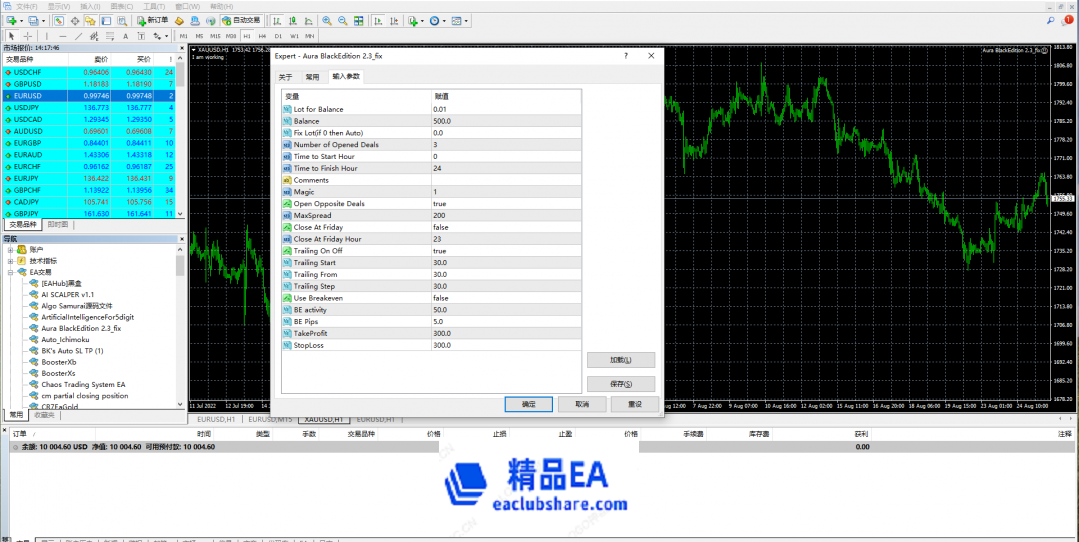Open the templates dropdown arrow

point(466,21)
